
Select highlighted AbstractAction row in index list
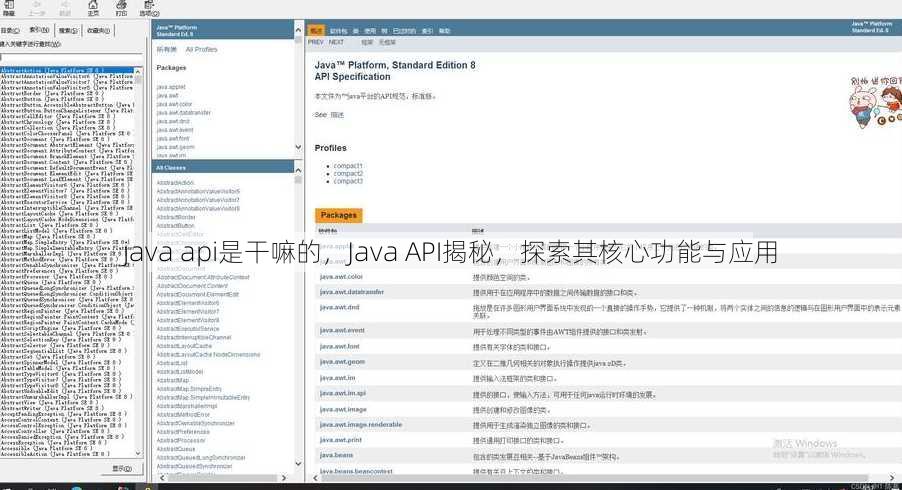pyautogui.click(x=67, y=70)
